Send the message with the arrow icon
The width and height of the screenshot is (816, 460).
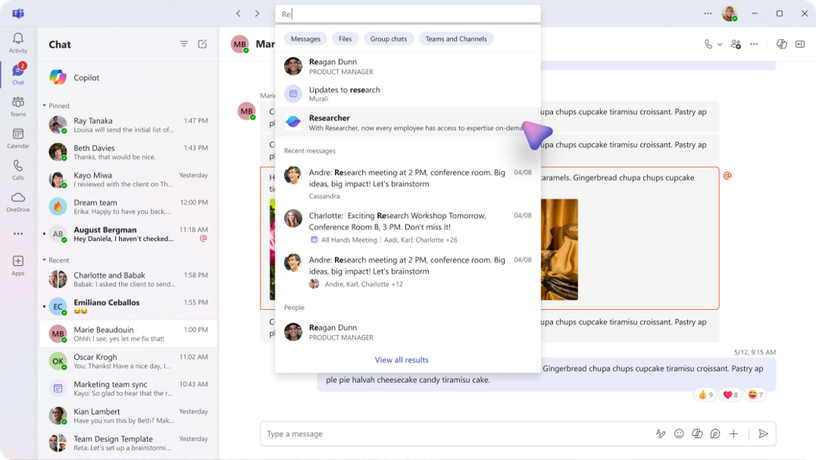click(x=763, y=433)
